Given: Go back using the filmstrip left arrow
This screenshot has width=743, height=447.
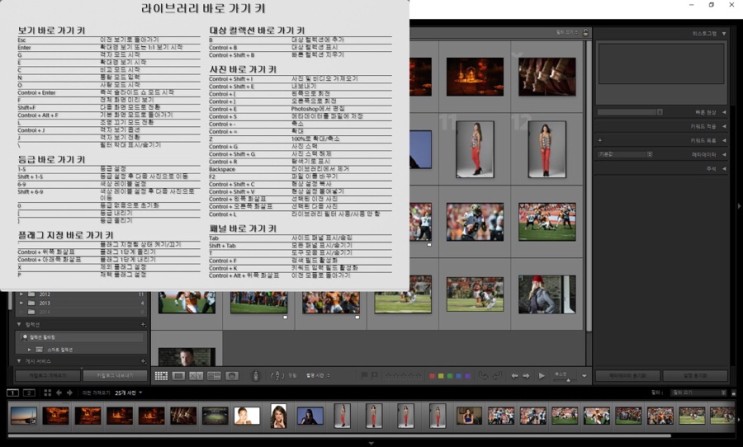Looking at the screenshot, I should 59,393.
